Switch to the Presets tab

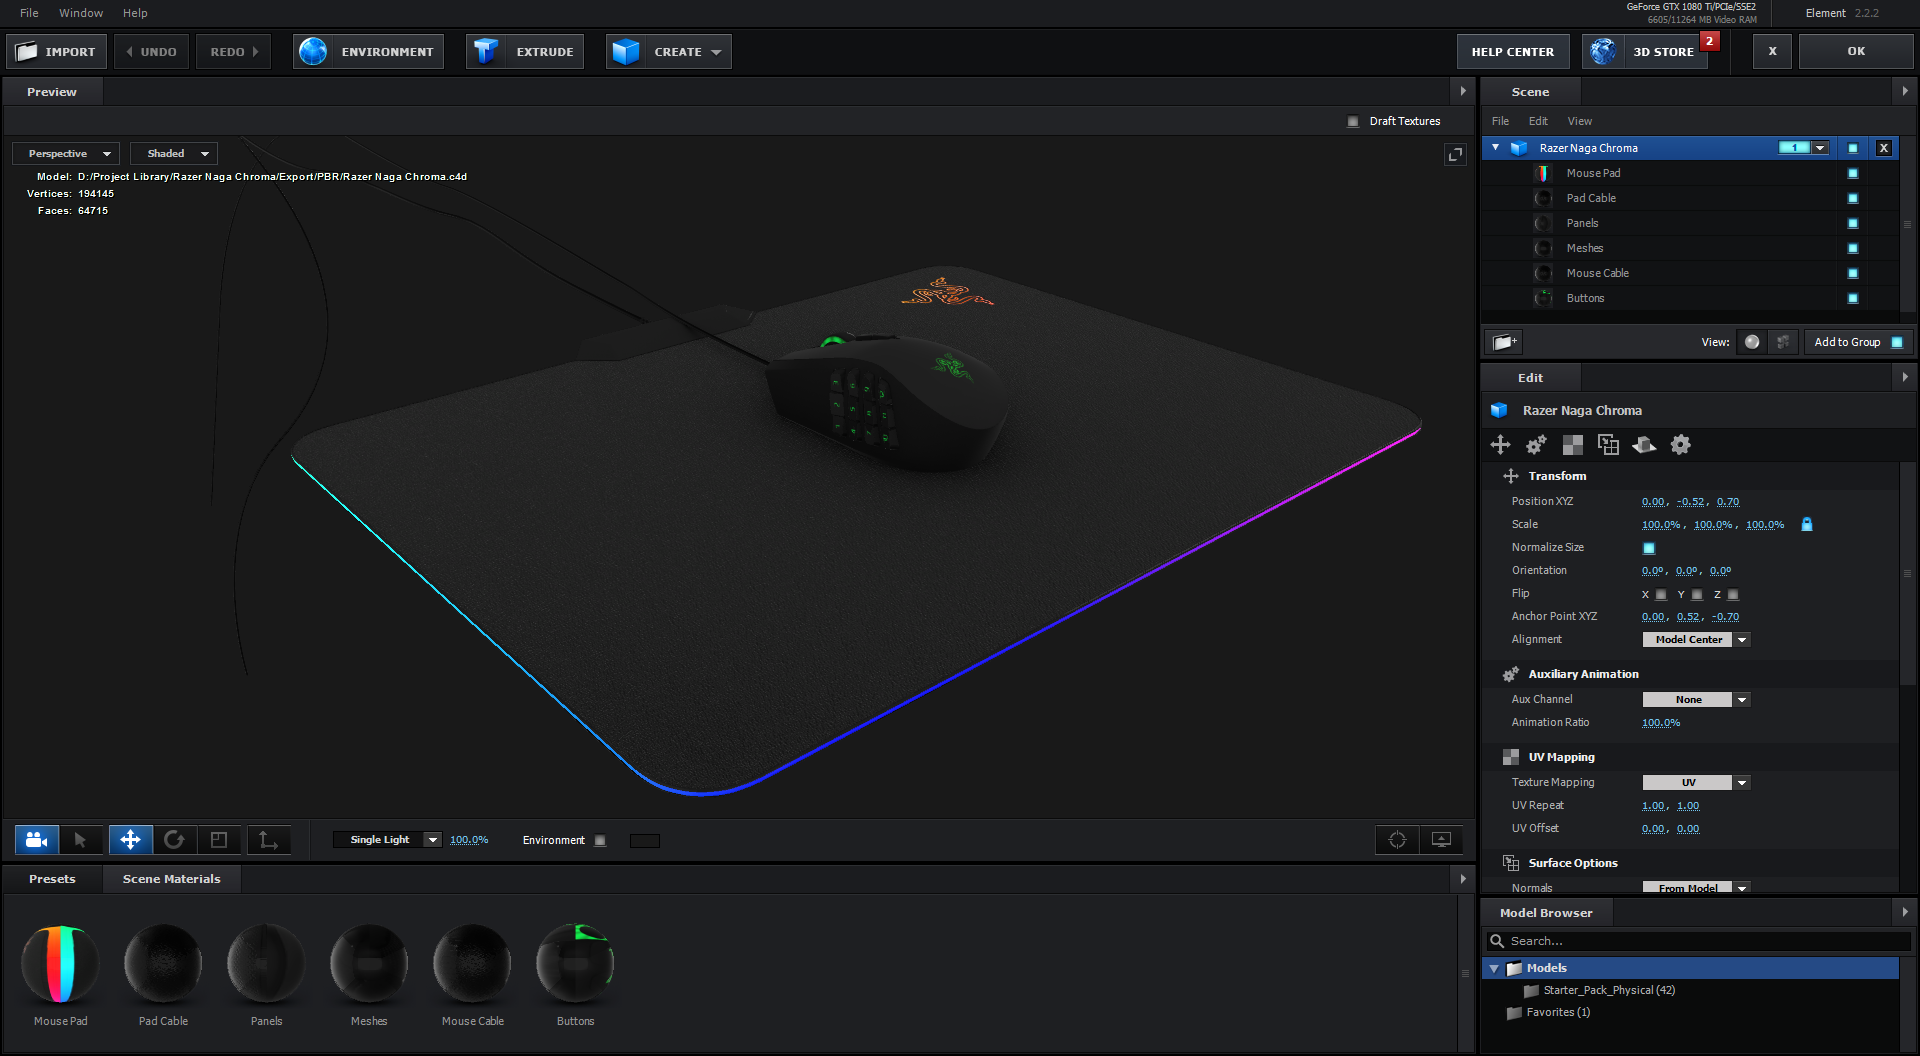[x=52, y=879]
